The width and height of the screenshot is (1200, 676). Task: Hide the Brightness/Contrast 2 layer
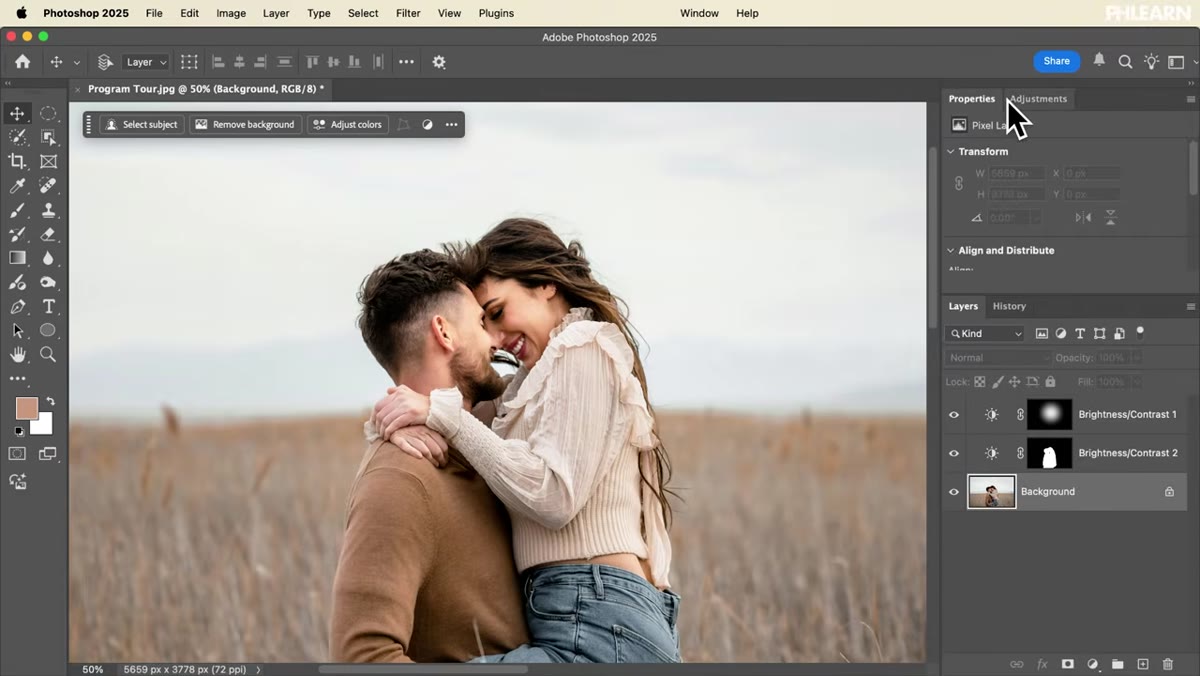954,453
